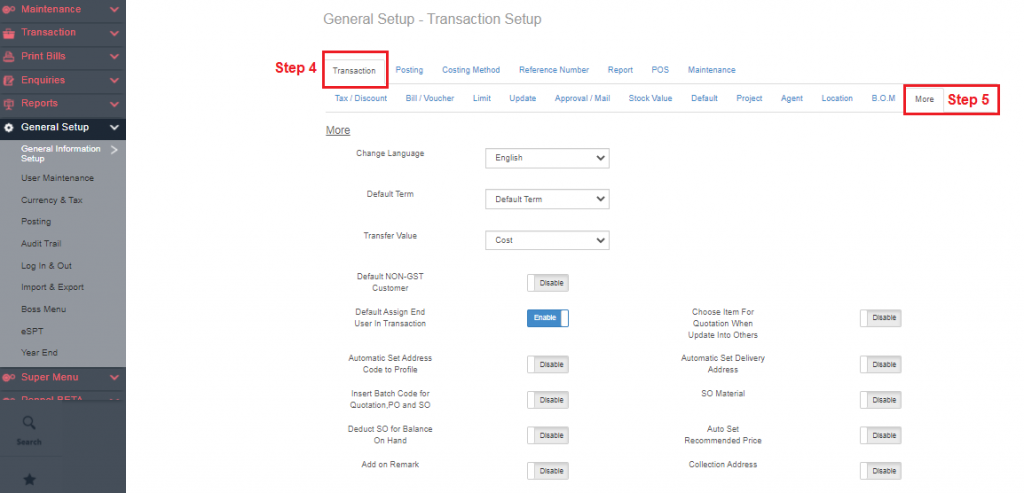
Task: Disable Default Assign End User In Transaction
Action: click(547, 318)
